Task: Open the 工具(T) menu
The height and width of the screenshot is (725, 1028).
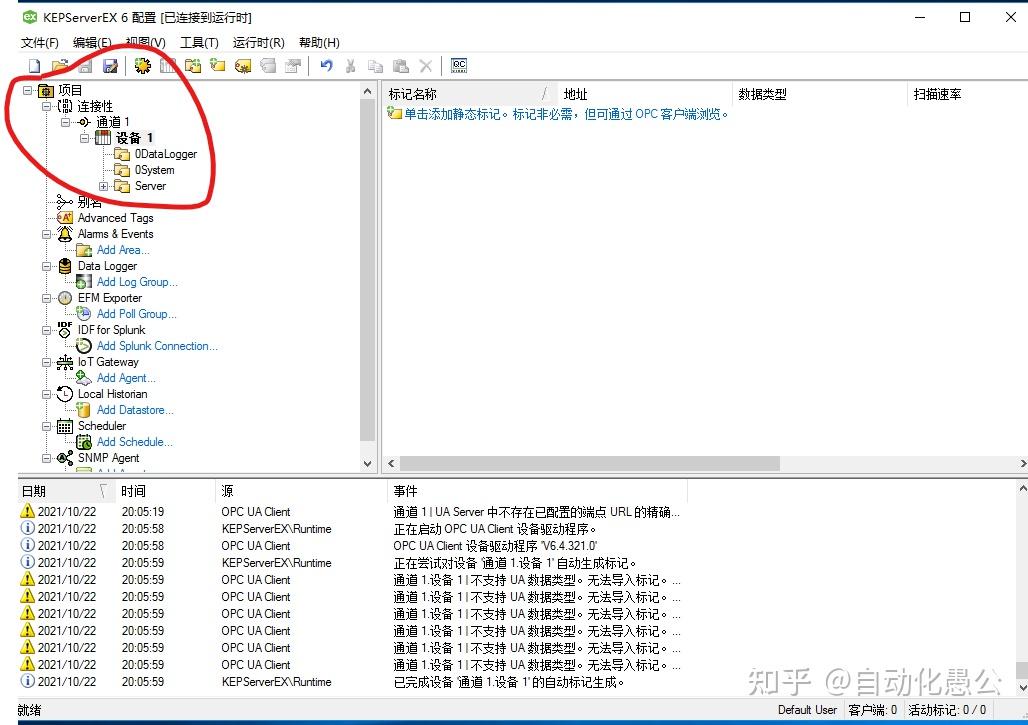Action: coord(198,42)
